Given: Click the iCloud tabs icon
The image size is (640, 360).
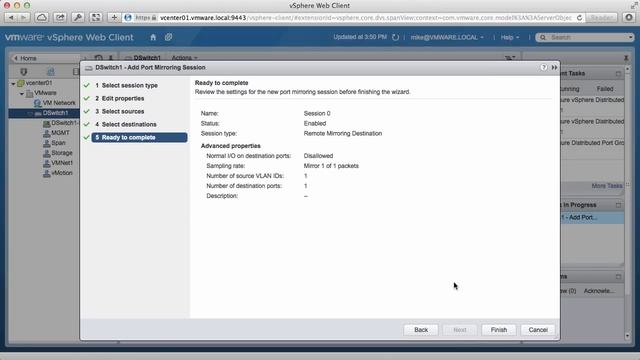Looking at the screenshot, I should 42,18.
